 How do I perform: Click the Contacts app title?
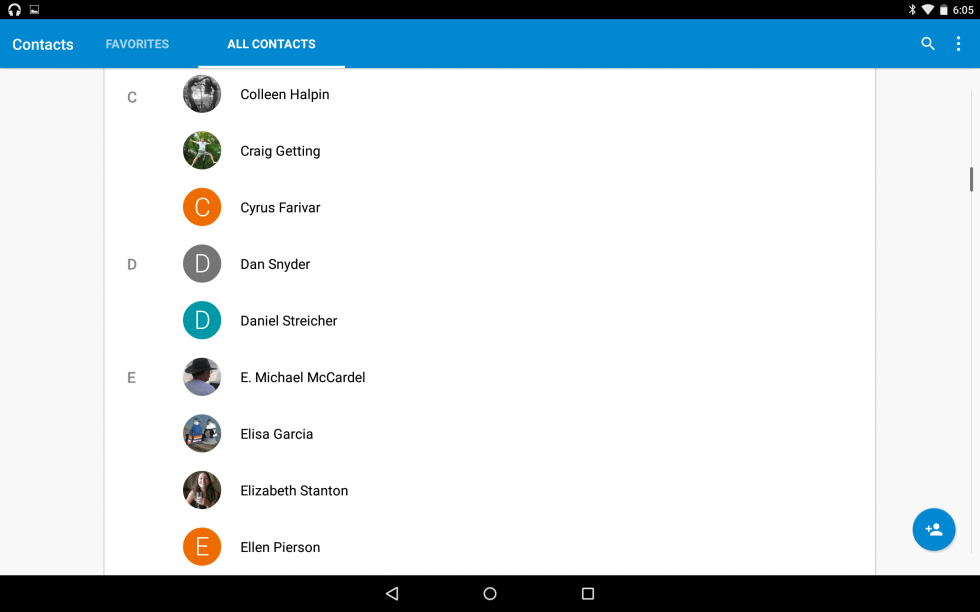click(x=42, y=44)
